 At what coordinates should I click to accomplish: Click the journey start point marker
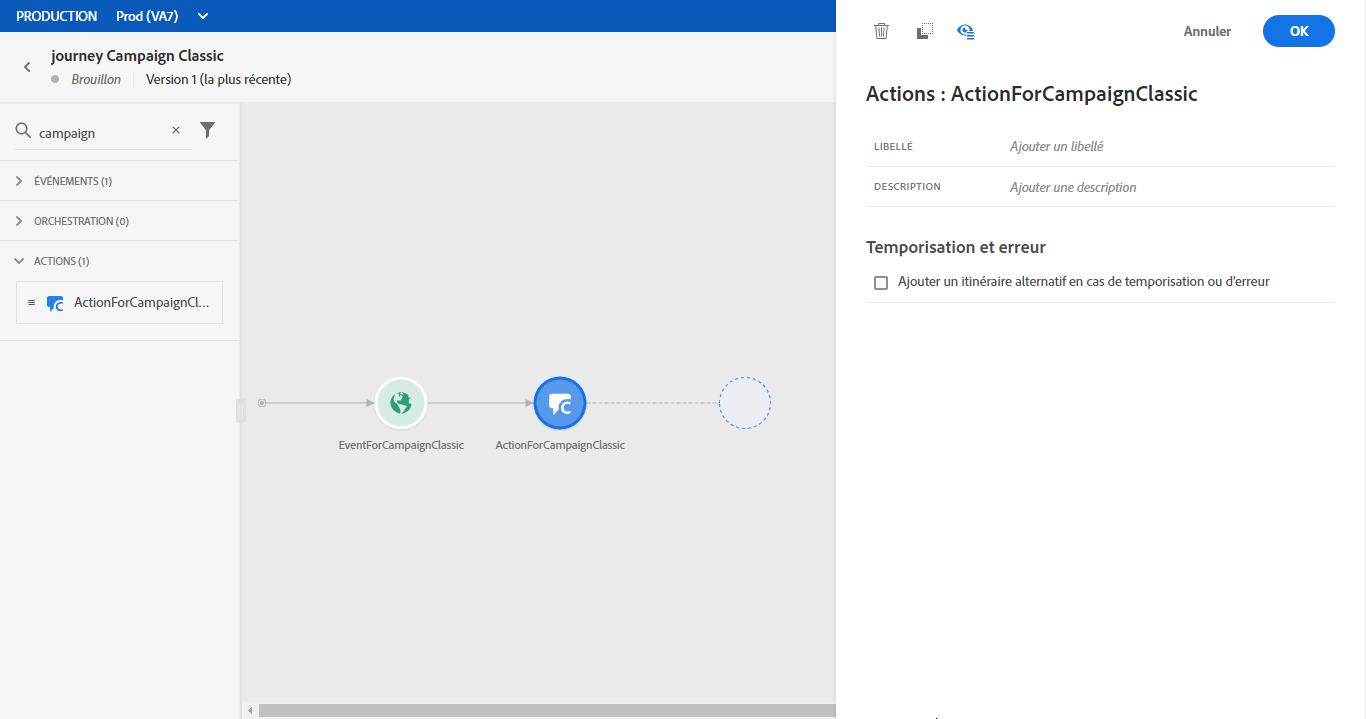pos(262,403)
